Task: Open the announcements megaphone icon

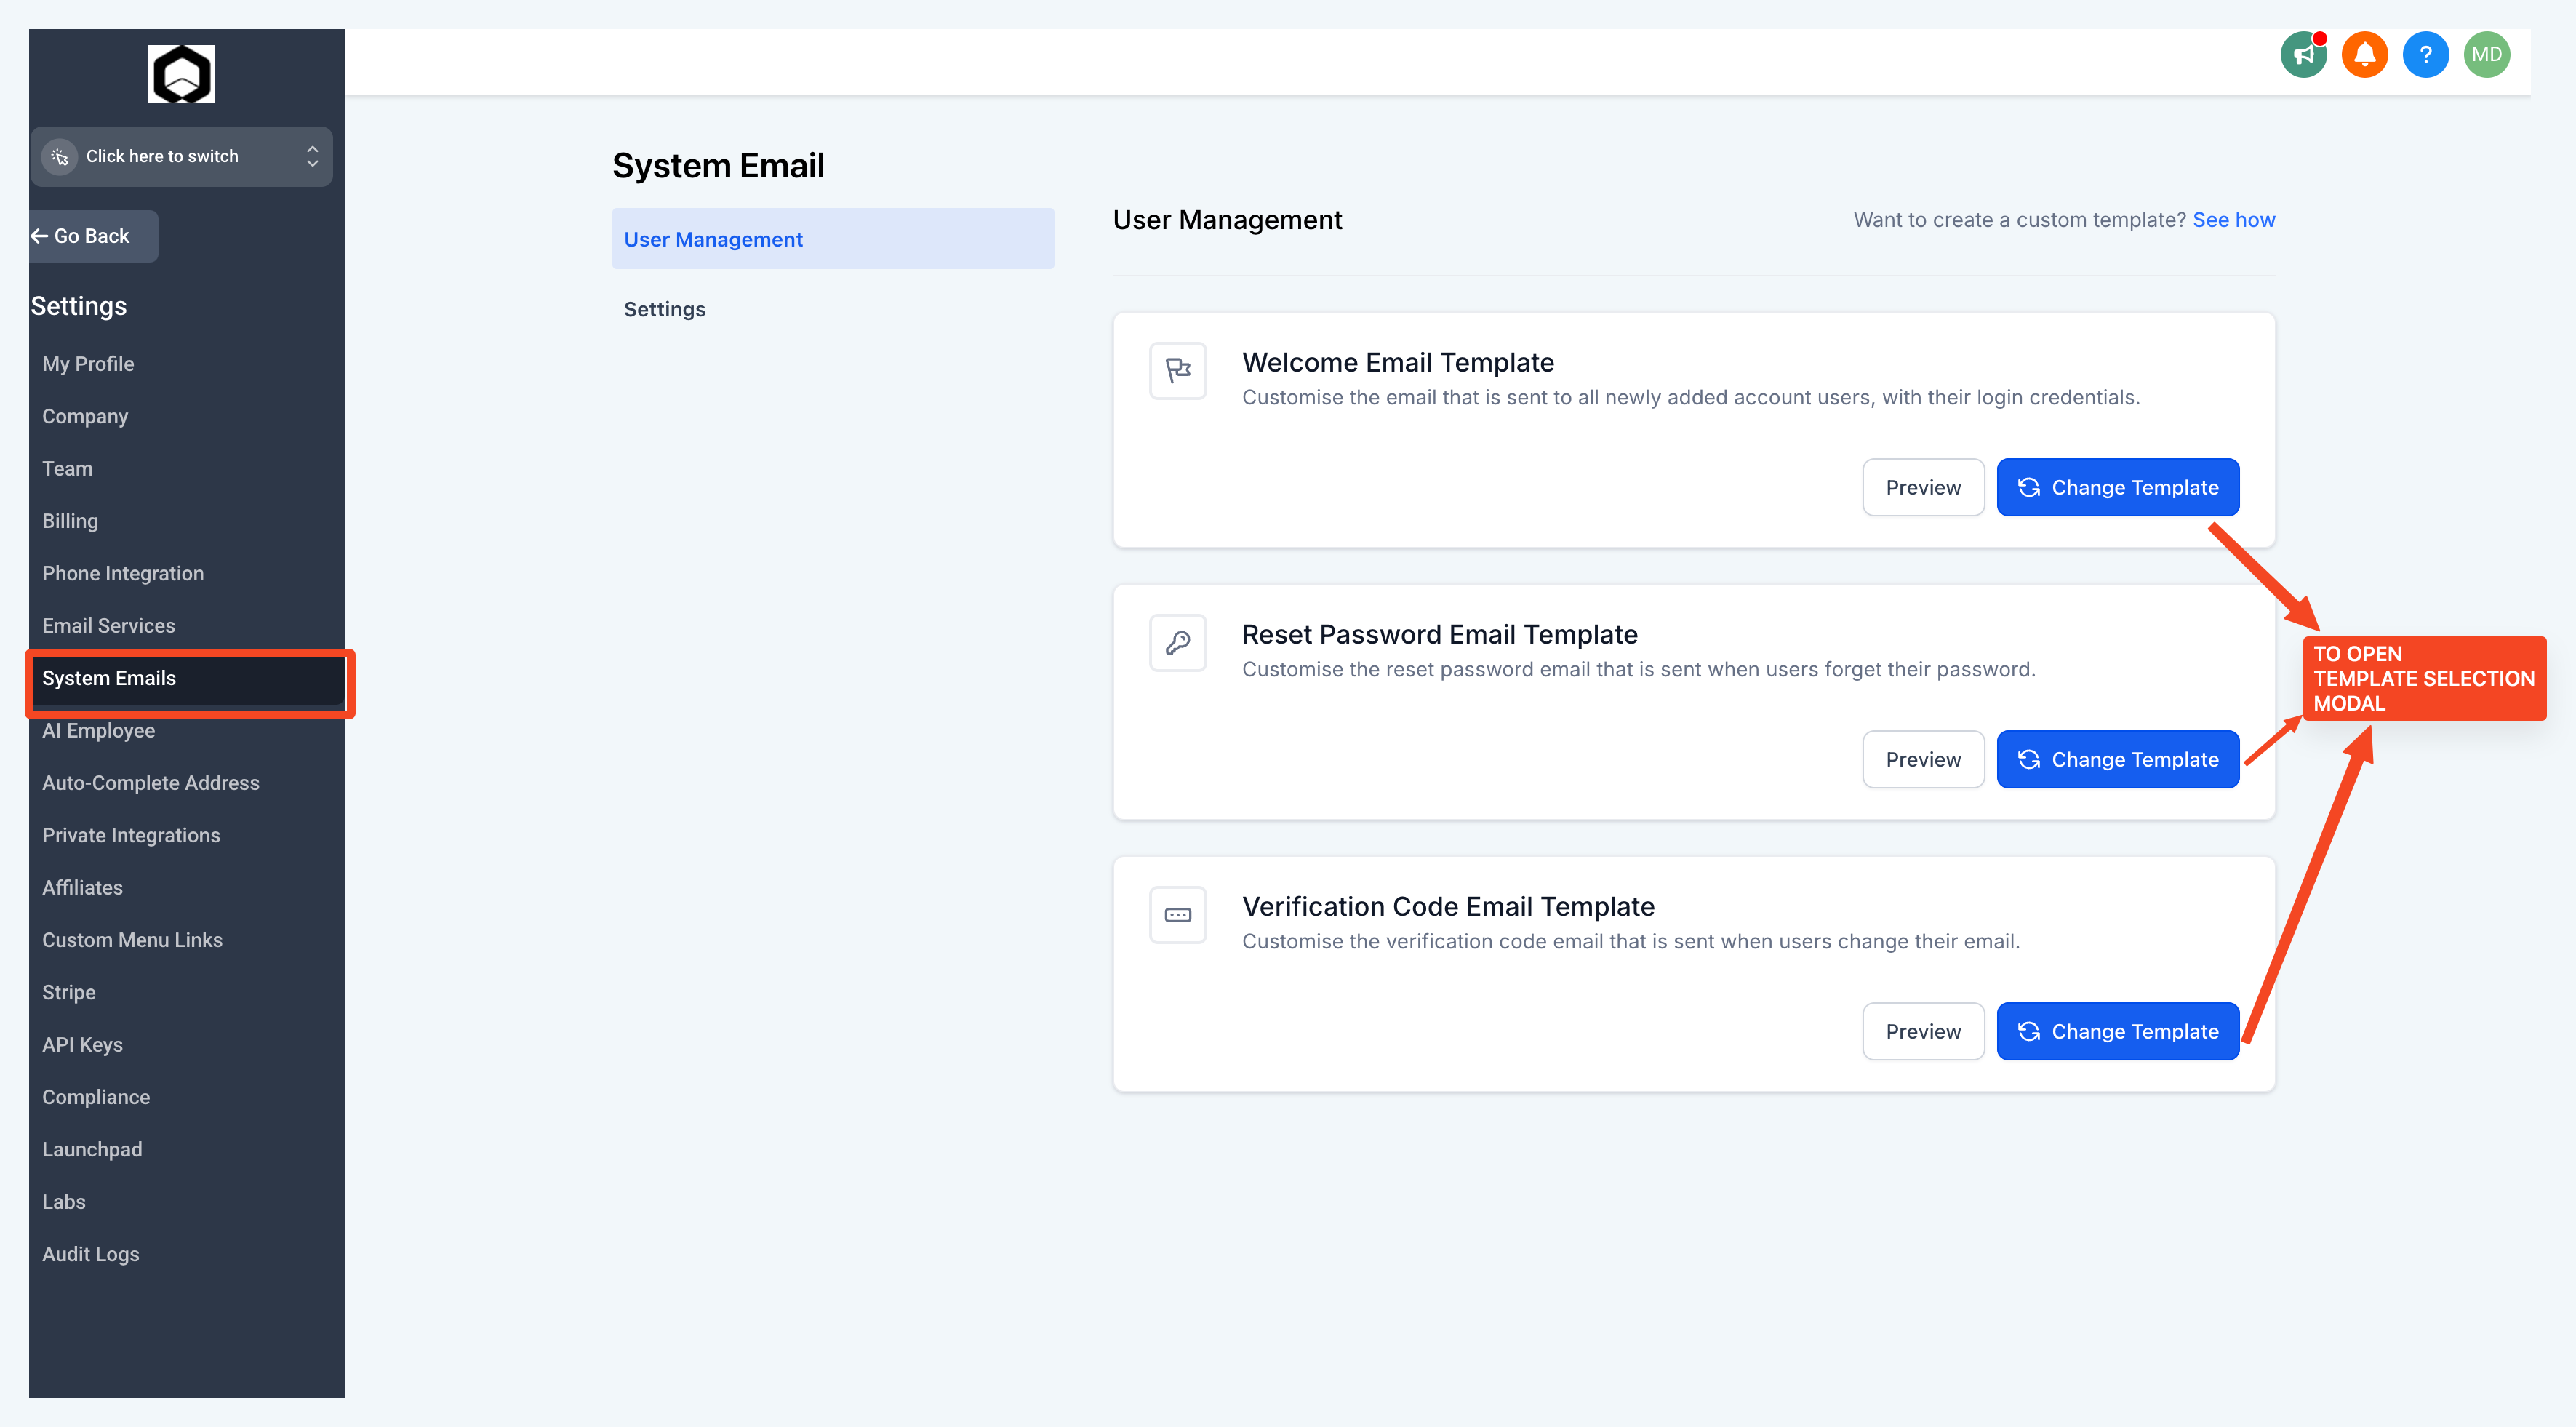Action: pyautogui.click(x=2303, y=55)
